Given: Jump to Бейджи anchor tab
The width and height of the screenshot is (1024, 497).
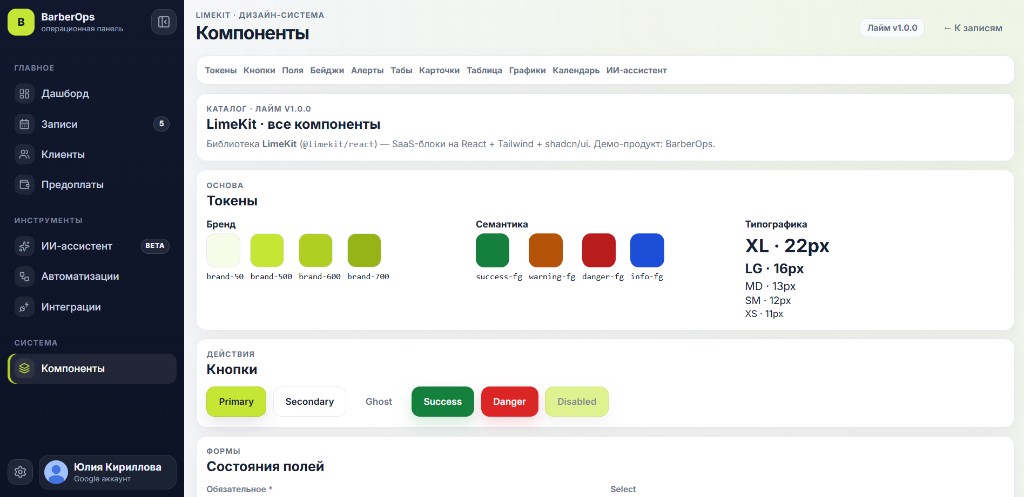Looking at the screenshot, I should click(327, 70).
